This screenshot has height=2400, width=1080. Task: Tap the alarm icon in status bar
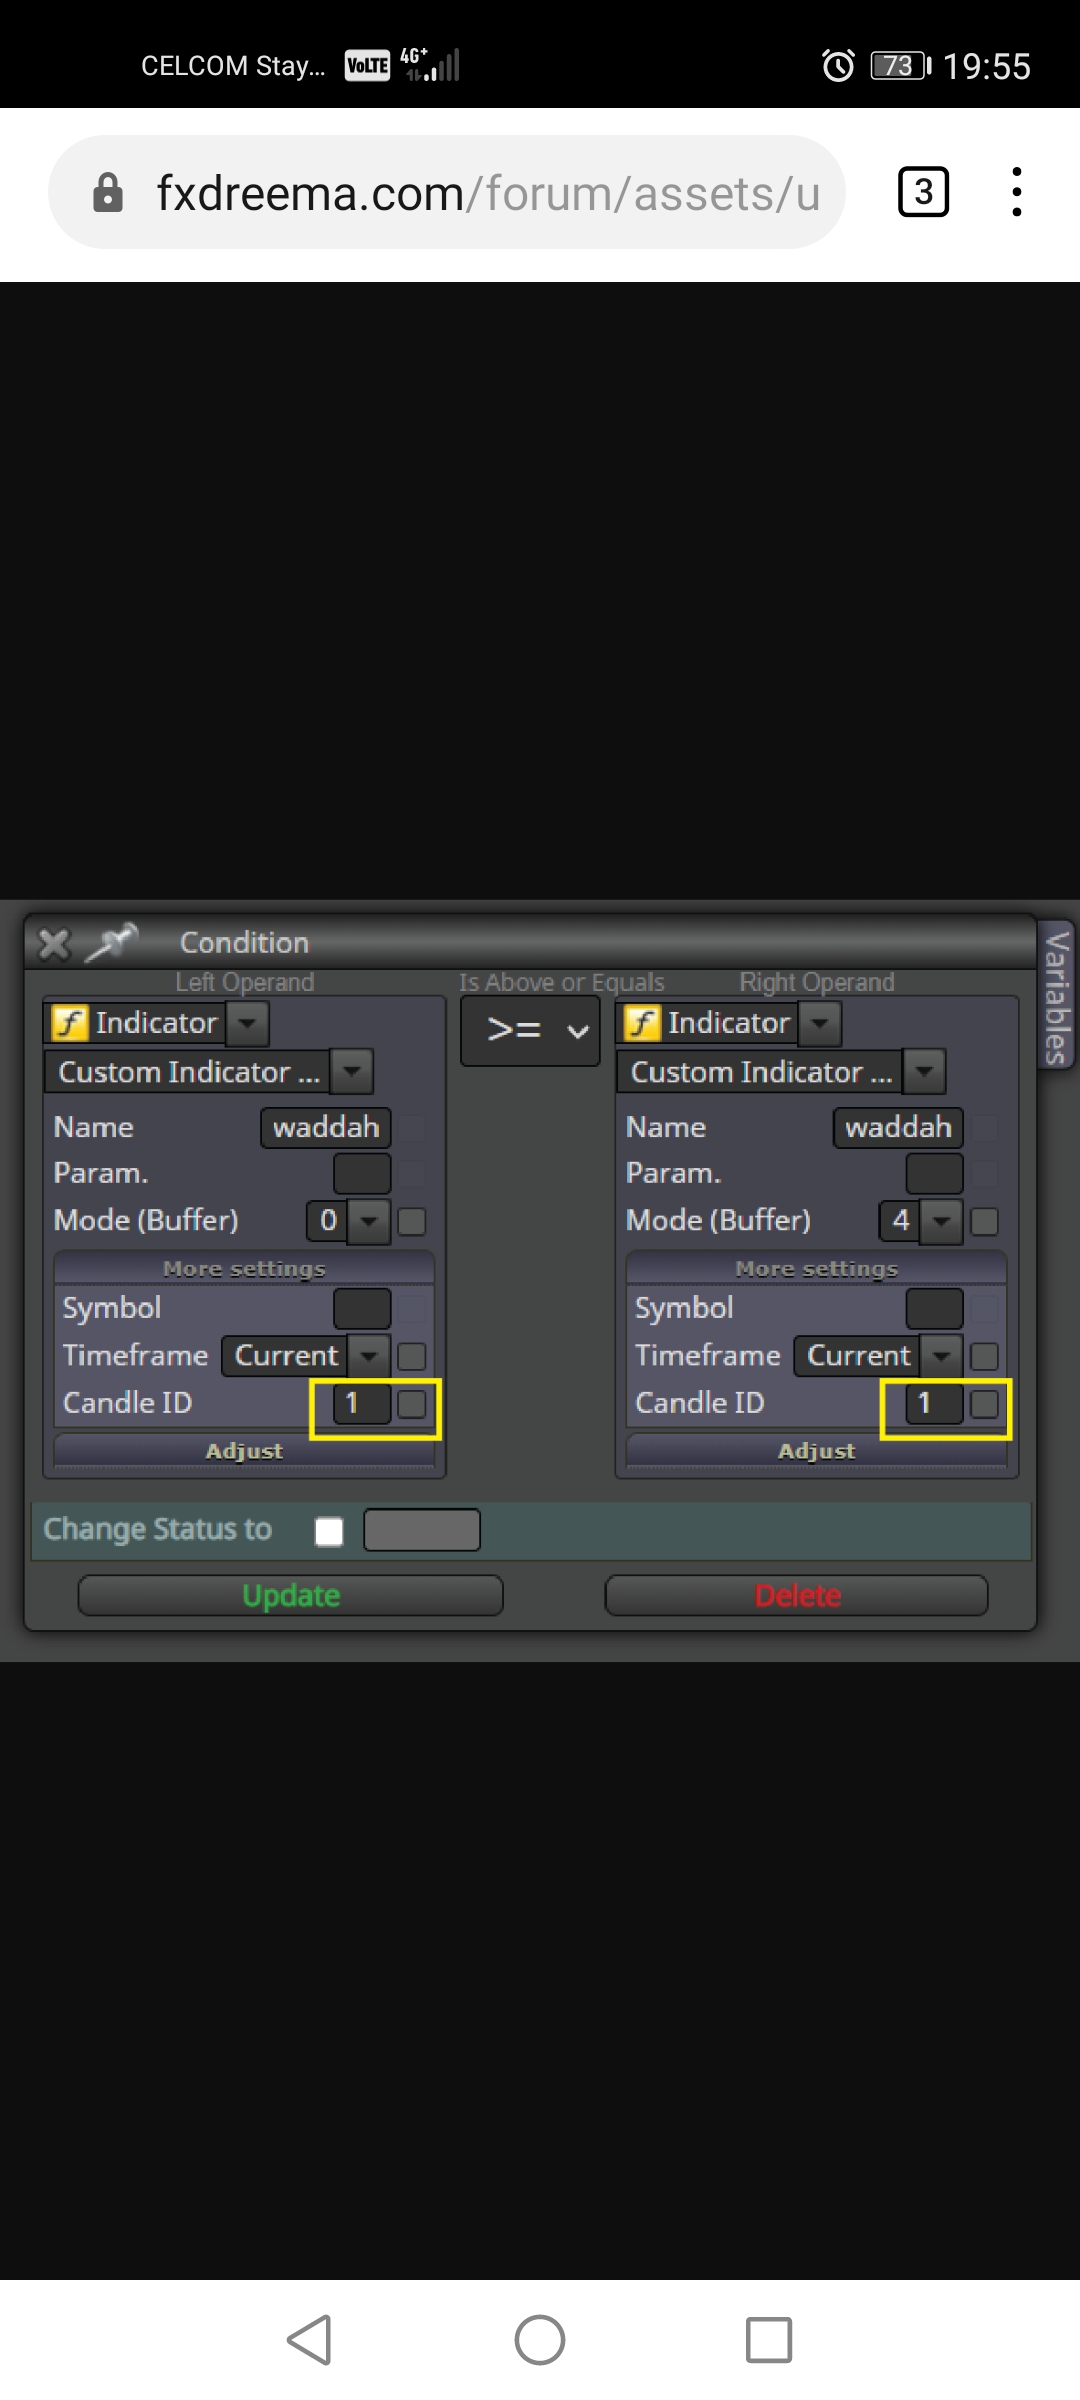(838, 66)
